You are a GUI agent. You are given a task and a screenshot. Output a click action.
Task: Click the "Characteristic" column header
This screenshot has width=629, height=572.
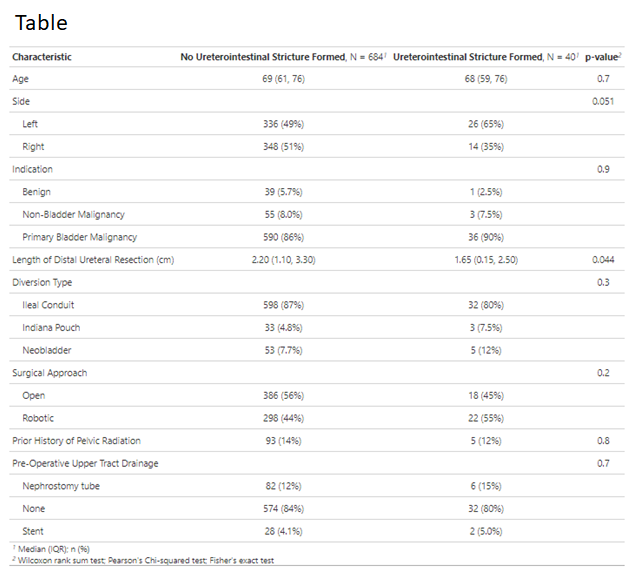42,57
